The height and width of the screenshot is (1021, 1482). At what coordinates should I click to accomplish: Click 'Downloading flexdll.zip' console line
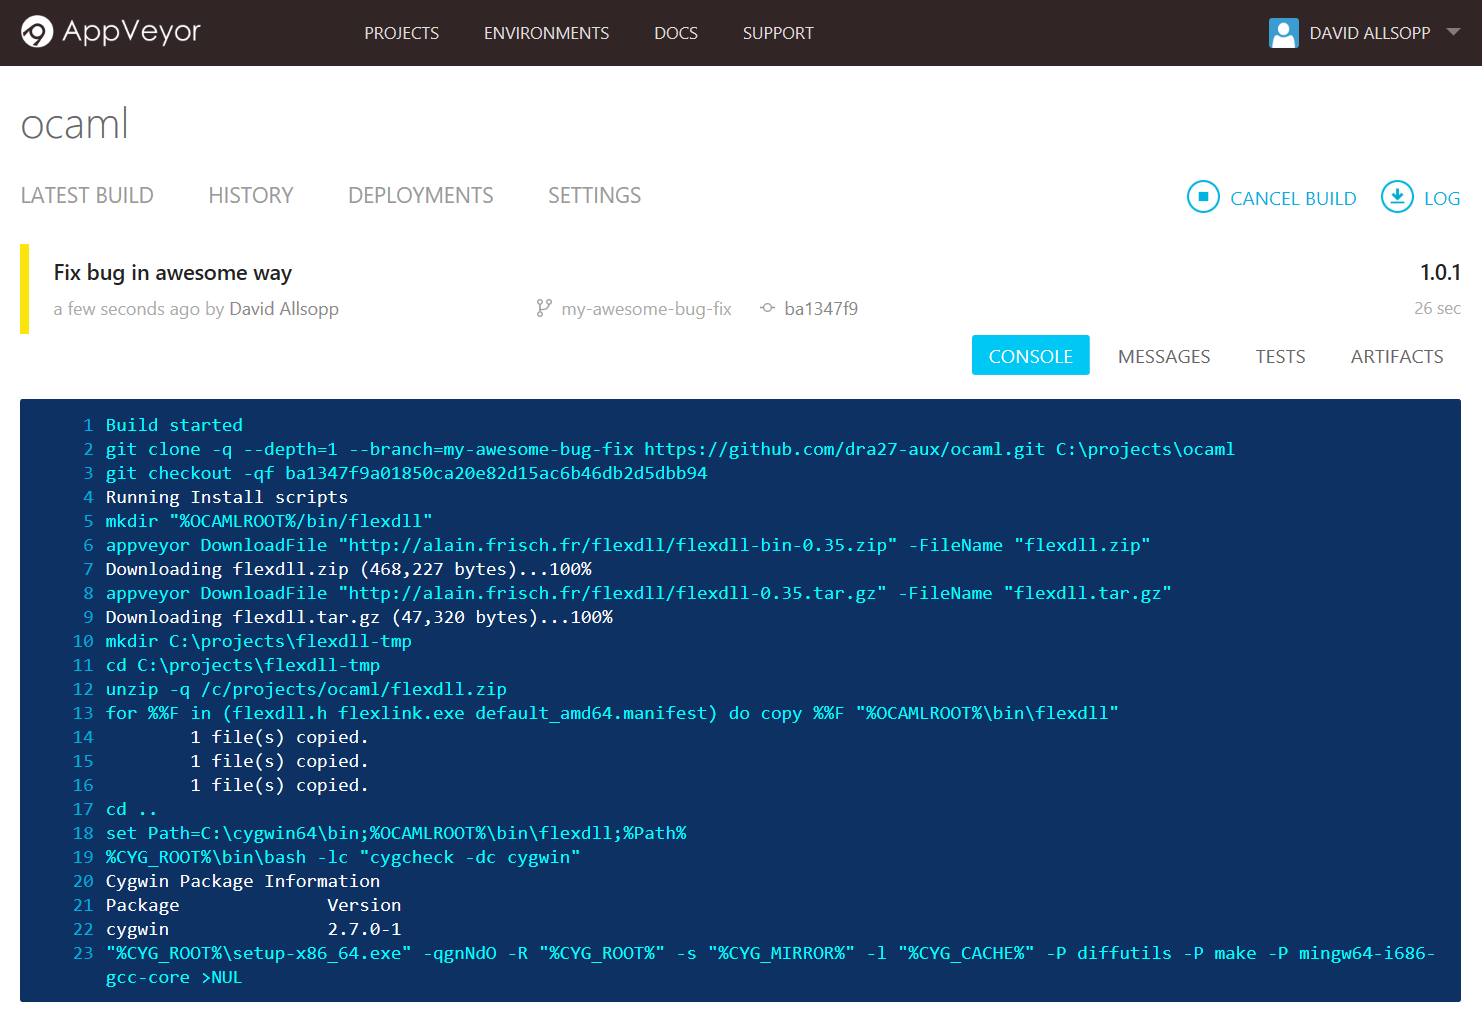[349, 569]
